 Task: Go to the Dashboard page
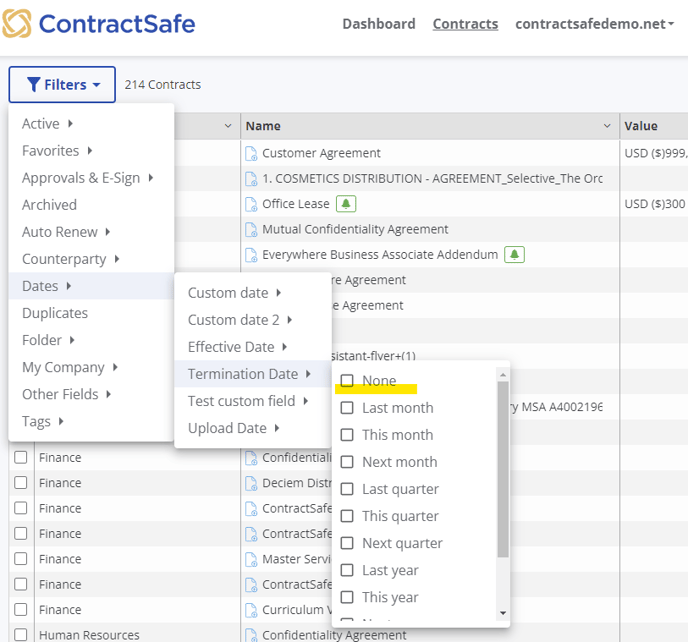click(x=379, y=24)
